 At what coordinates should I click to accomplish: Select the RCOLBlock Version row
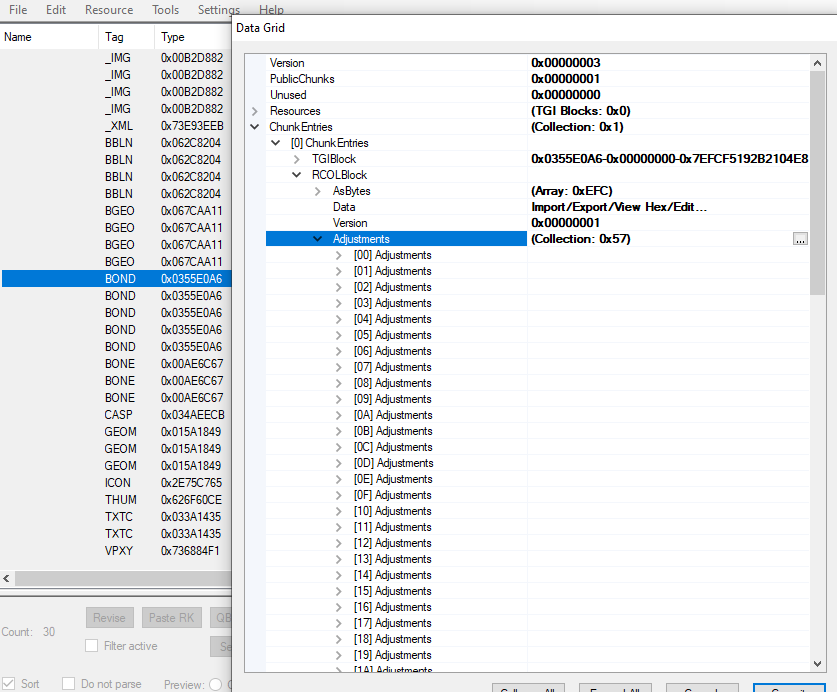click(537, 223)
